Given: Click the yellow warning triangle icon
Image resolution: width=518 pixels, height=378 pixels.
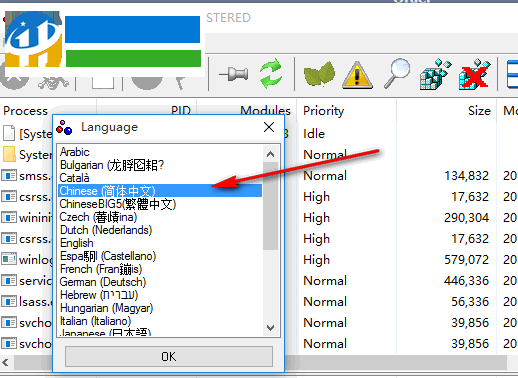Looking at the screenshot, I should coord(357,75).
